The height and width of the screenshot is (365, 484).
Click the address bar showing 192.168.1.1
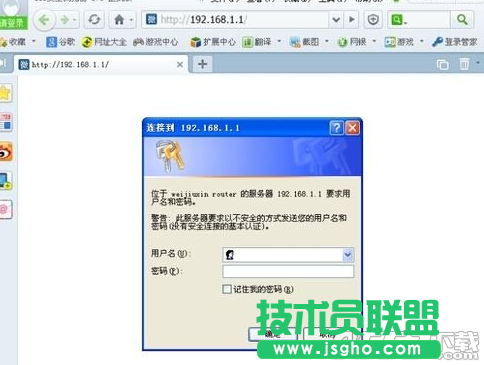coord(236,20)
